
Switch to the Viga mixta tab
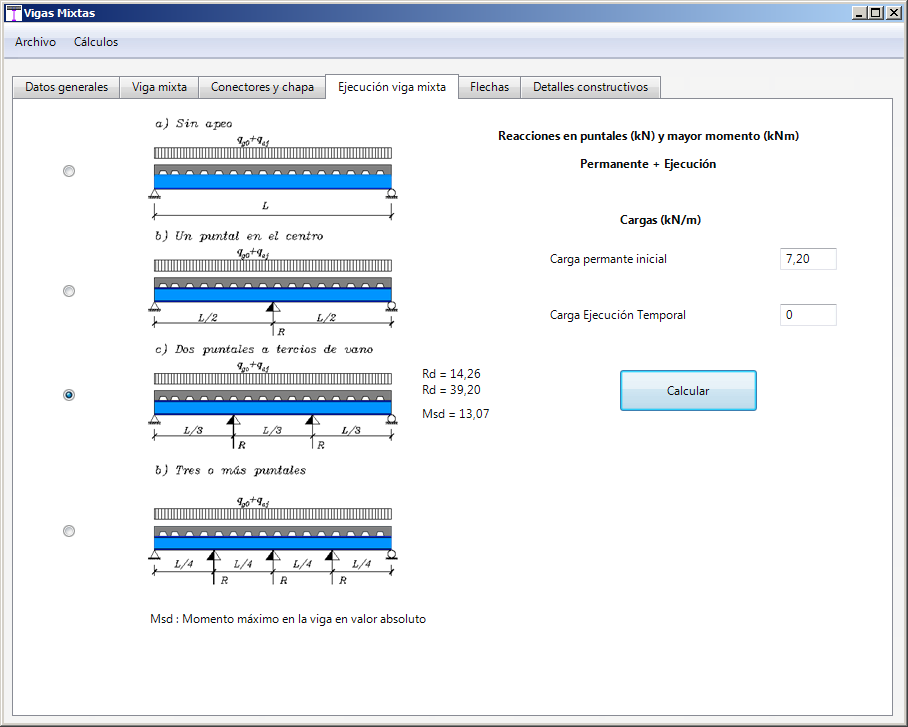[159, 87]
